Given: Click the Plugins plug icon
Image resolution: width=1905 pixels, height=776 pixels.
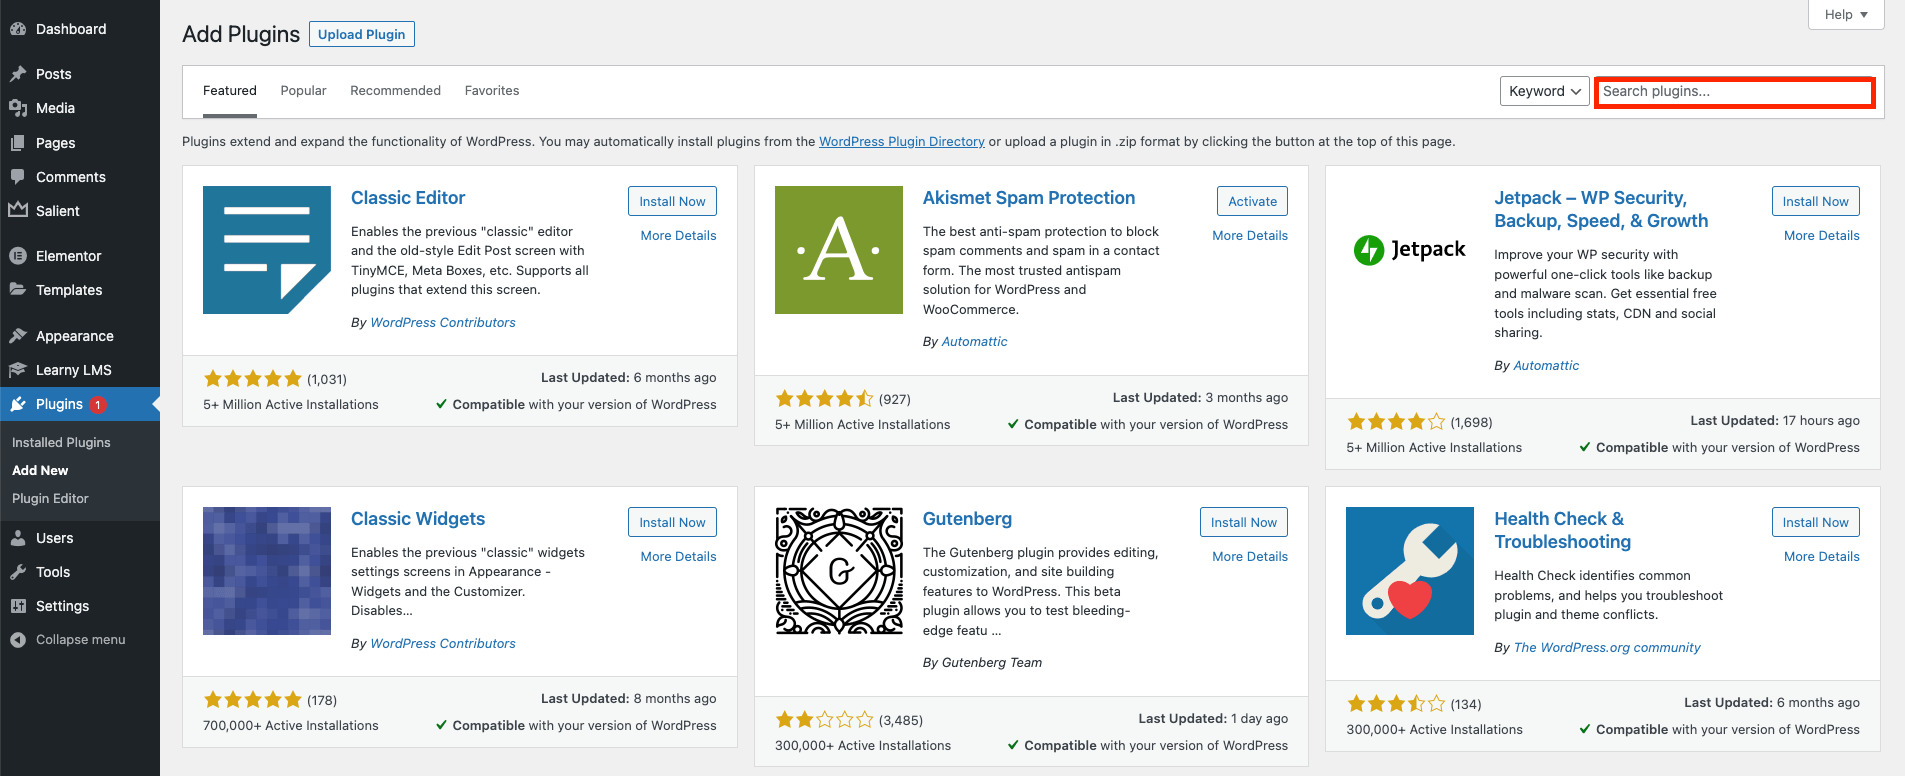Looking at the screenshot, I should [18, 404].
